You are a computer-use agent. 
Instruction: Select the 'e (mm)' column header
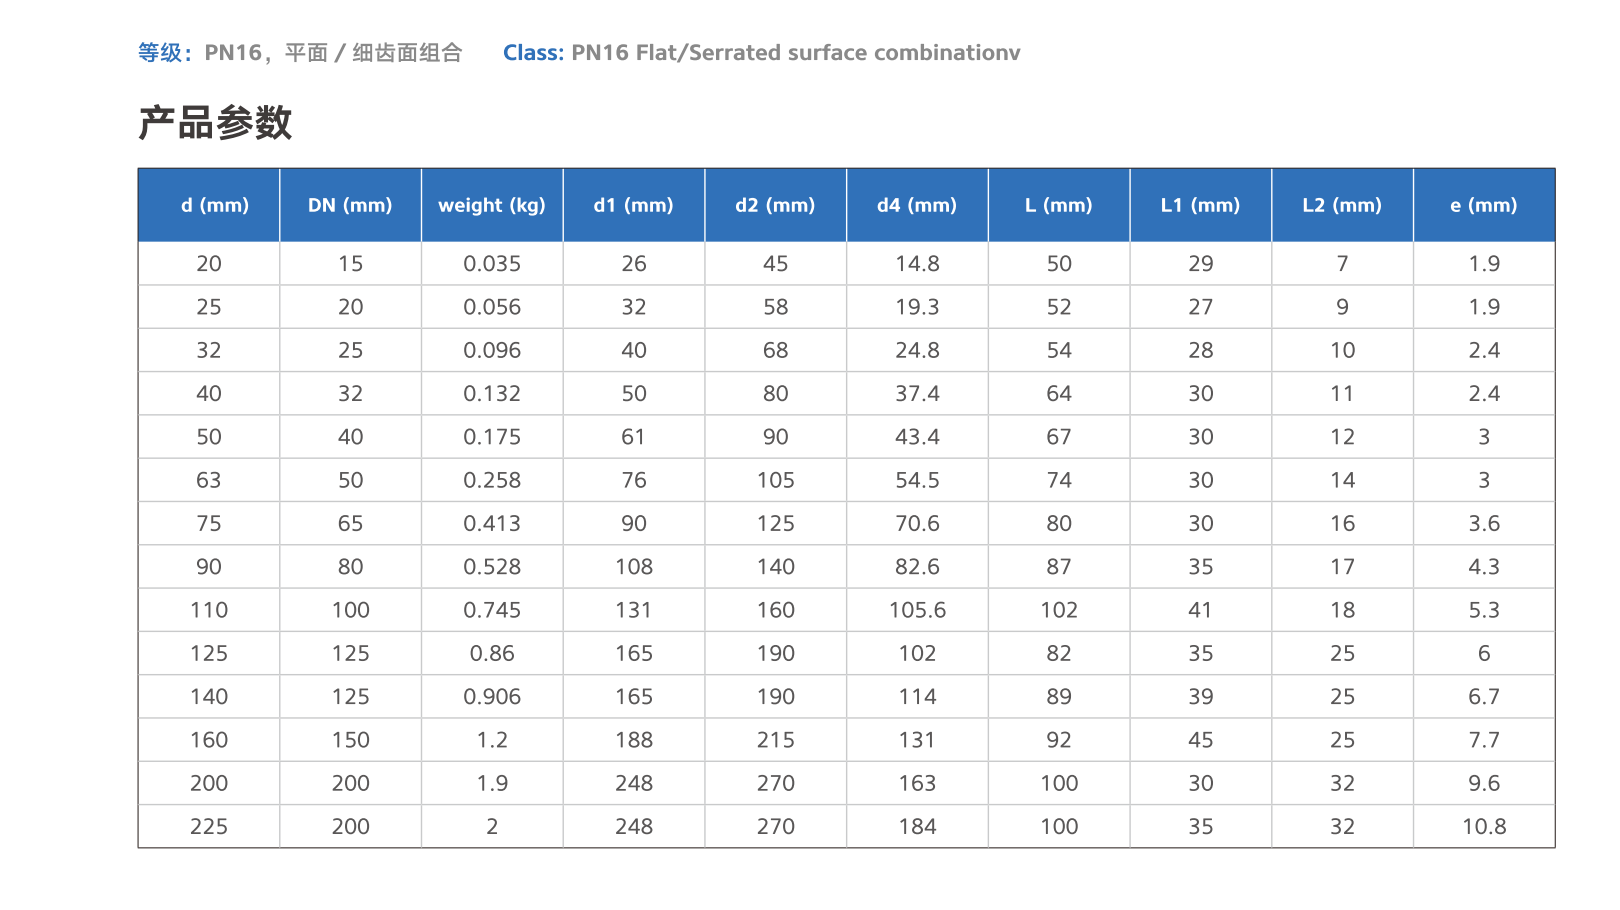[1484, 205]
